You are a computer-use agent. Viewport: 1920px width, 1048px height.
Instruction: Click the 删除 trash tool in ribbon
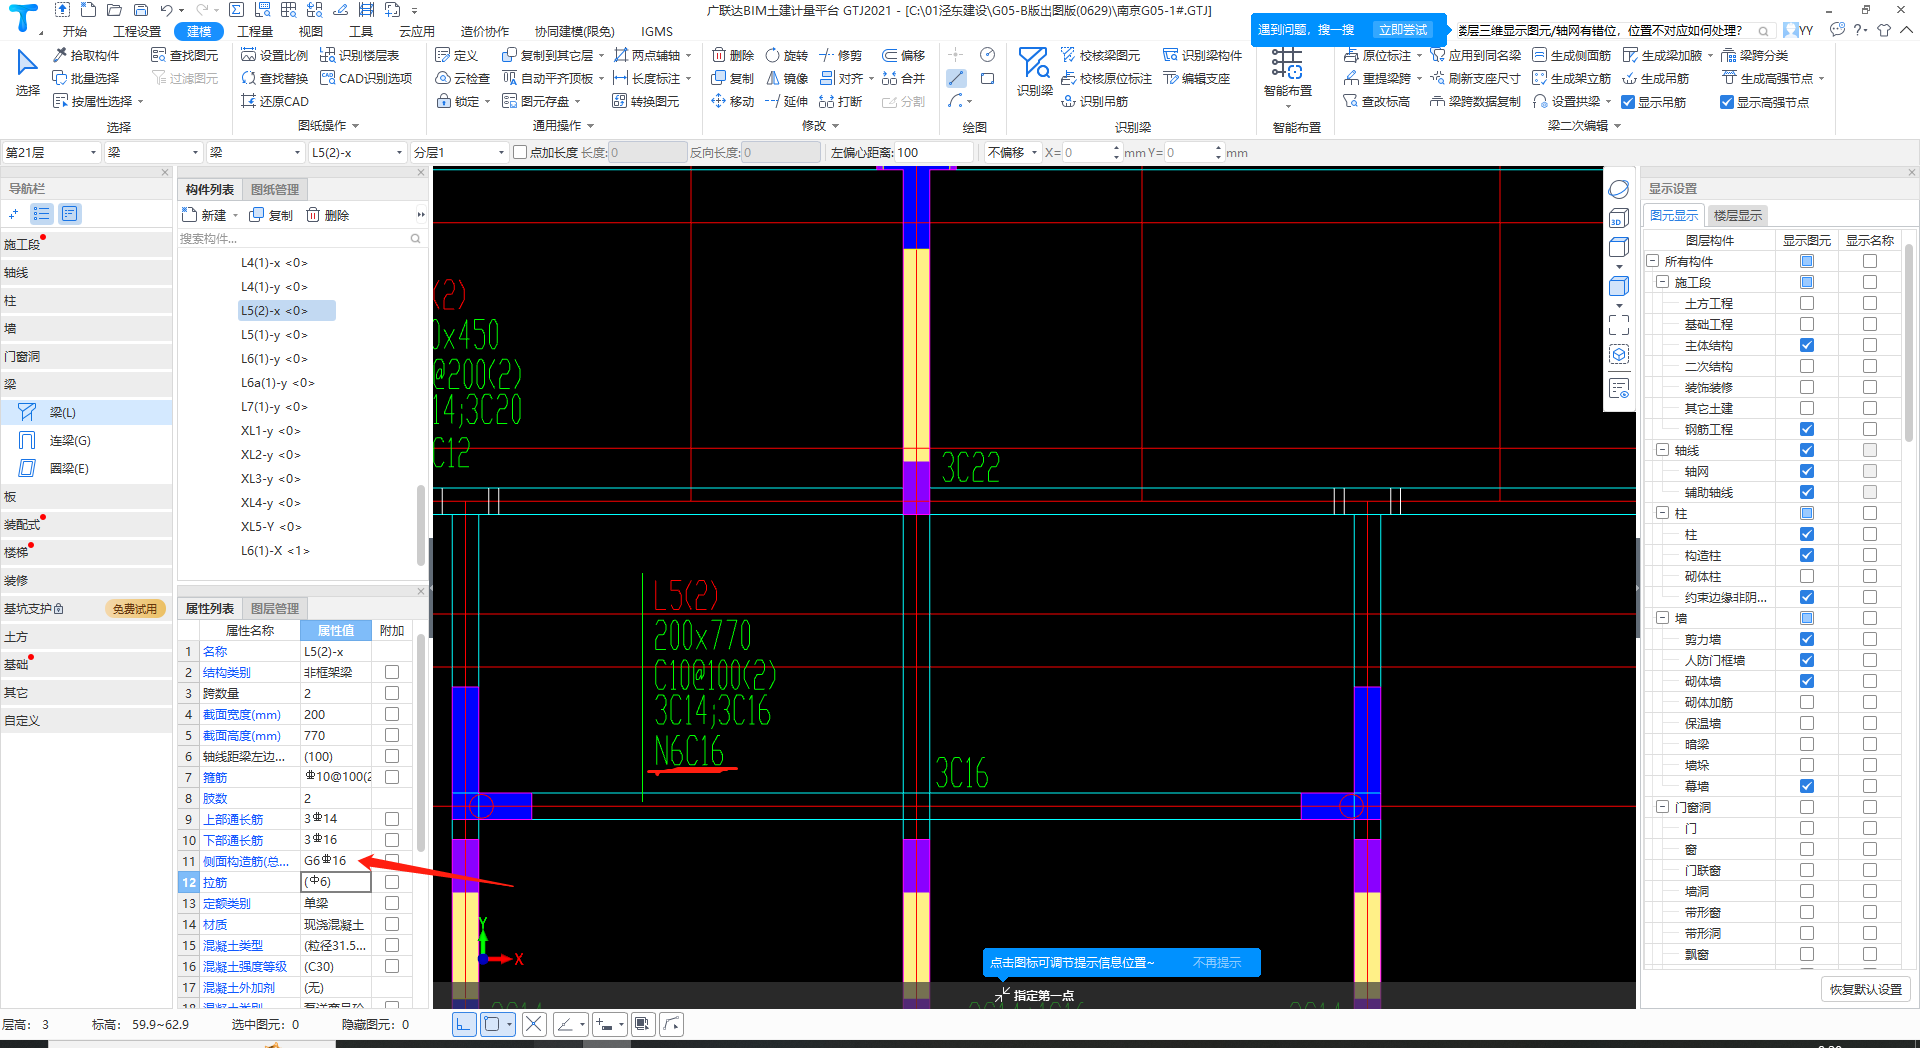tap(733, 55)
